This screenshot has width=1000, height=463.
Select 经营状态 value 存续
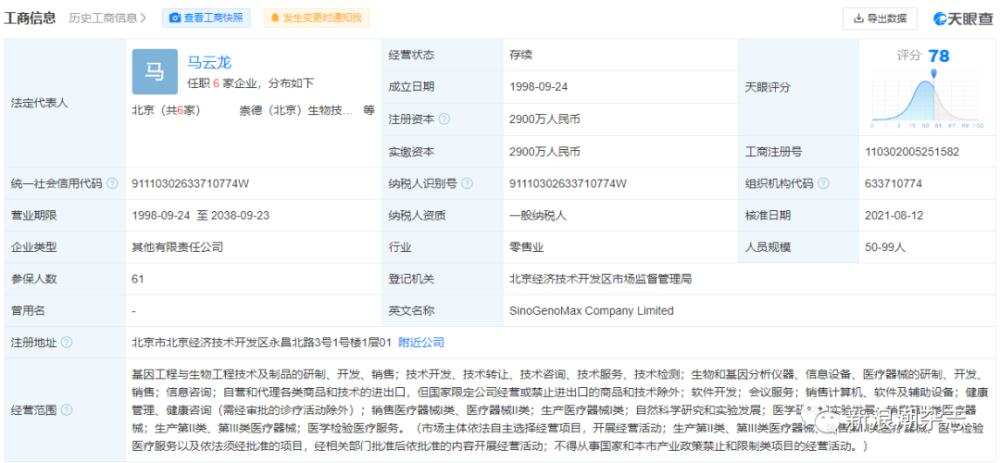[521, 55]
